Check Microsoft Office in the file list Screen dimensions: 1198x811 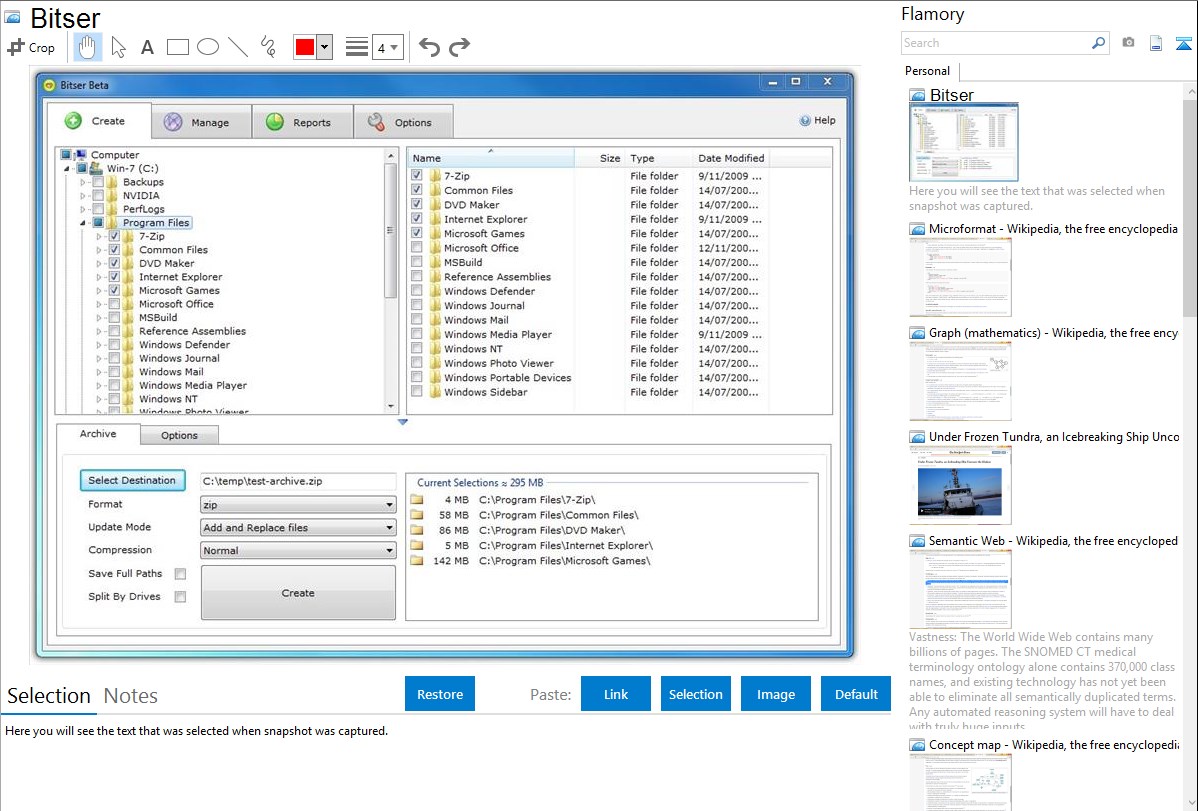coord(416,248)
